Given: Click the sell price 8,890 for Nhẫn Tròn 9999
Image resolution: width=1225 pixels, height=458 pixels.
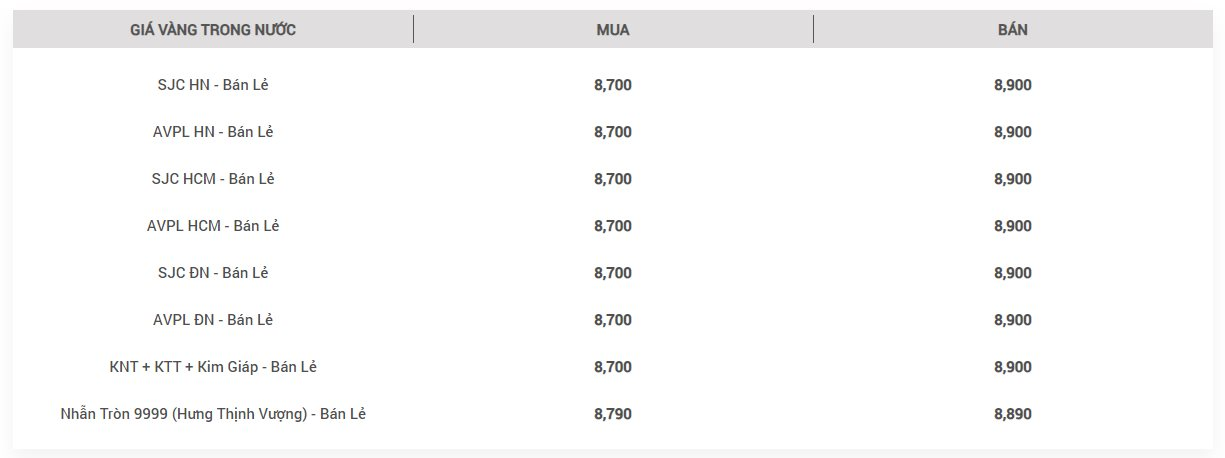Looking at the screenshot, I should [1013, 414].
